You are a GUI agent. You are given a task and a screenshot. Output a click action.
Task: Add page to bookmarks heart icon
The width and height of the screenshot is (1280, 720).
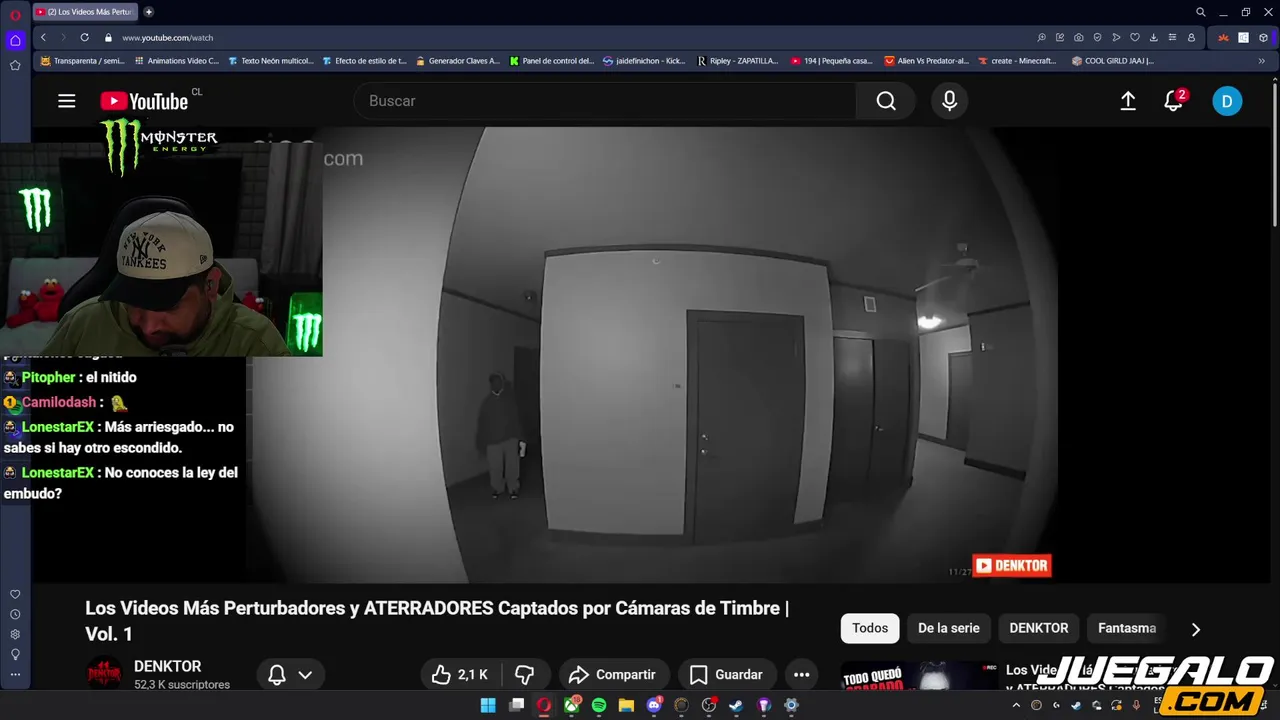point(1135,37)
